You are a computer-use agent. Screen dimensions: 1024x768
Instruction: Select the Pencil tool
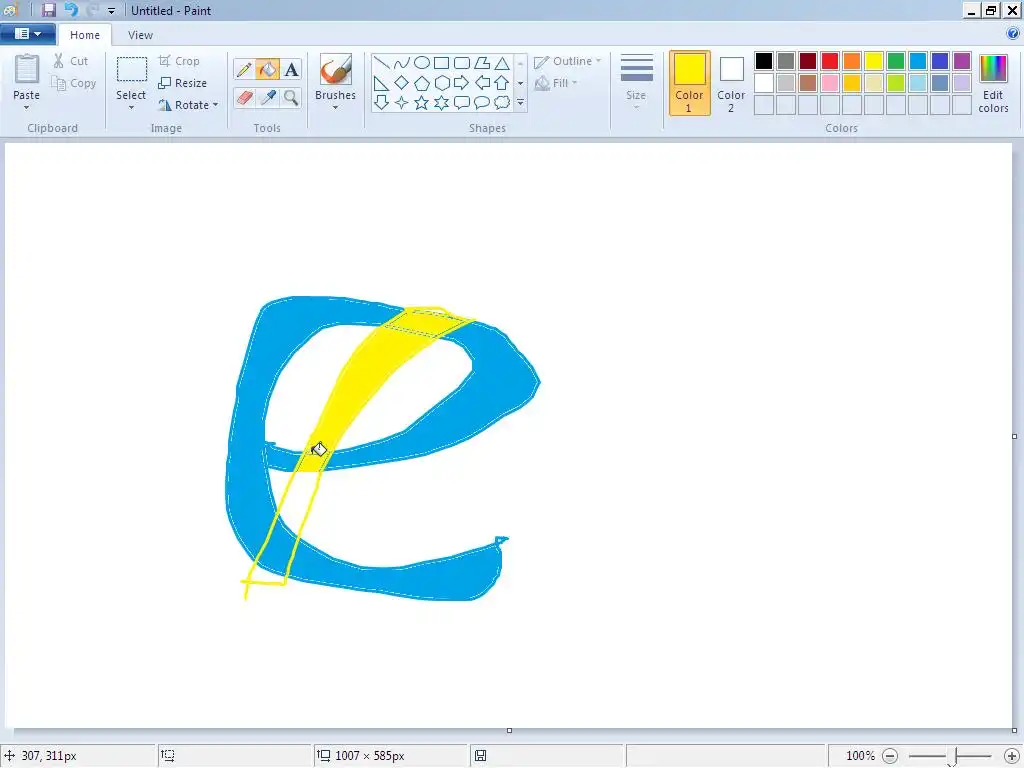[x=244, y=69]
